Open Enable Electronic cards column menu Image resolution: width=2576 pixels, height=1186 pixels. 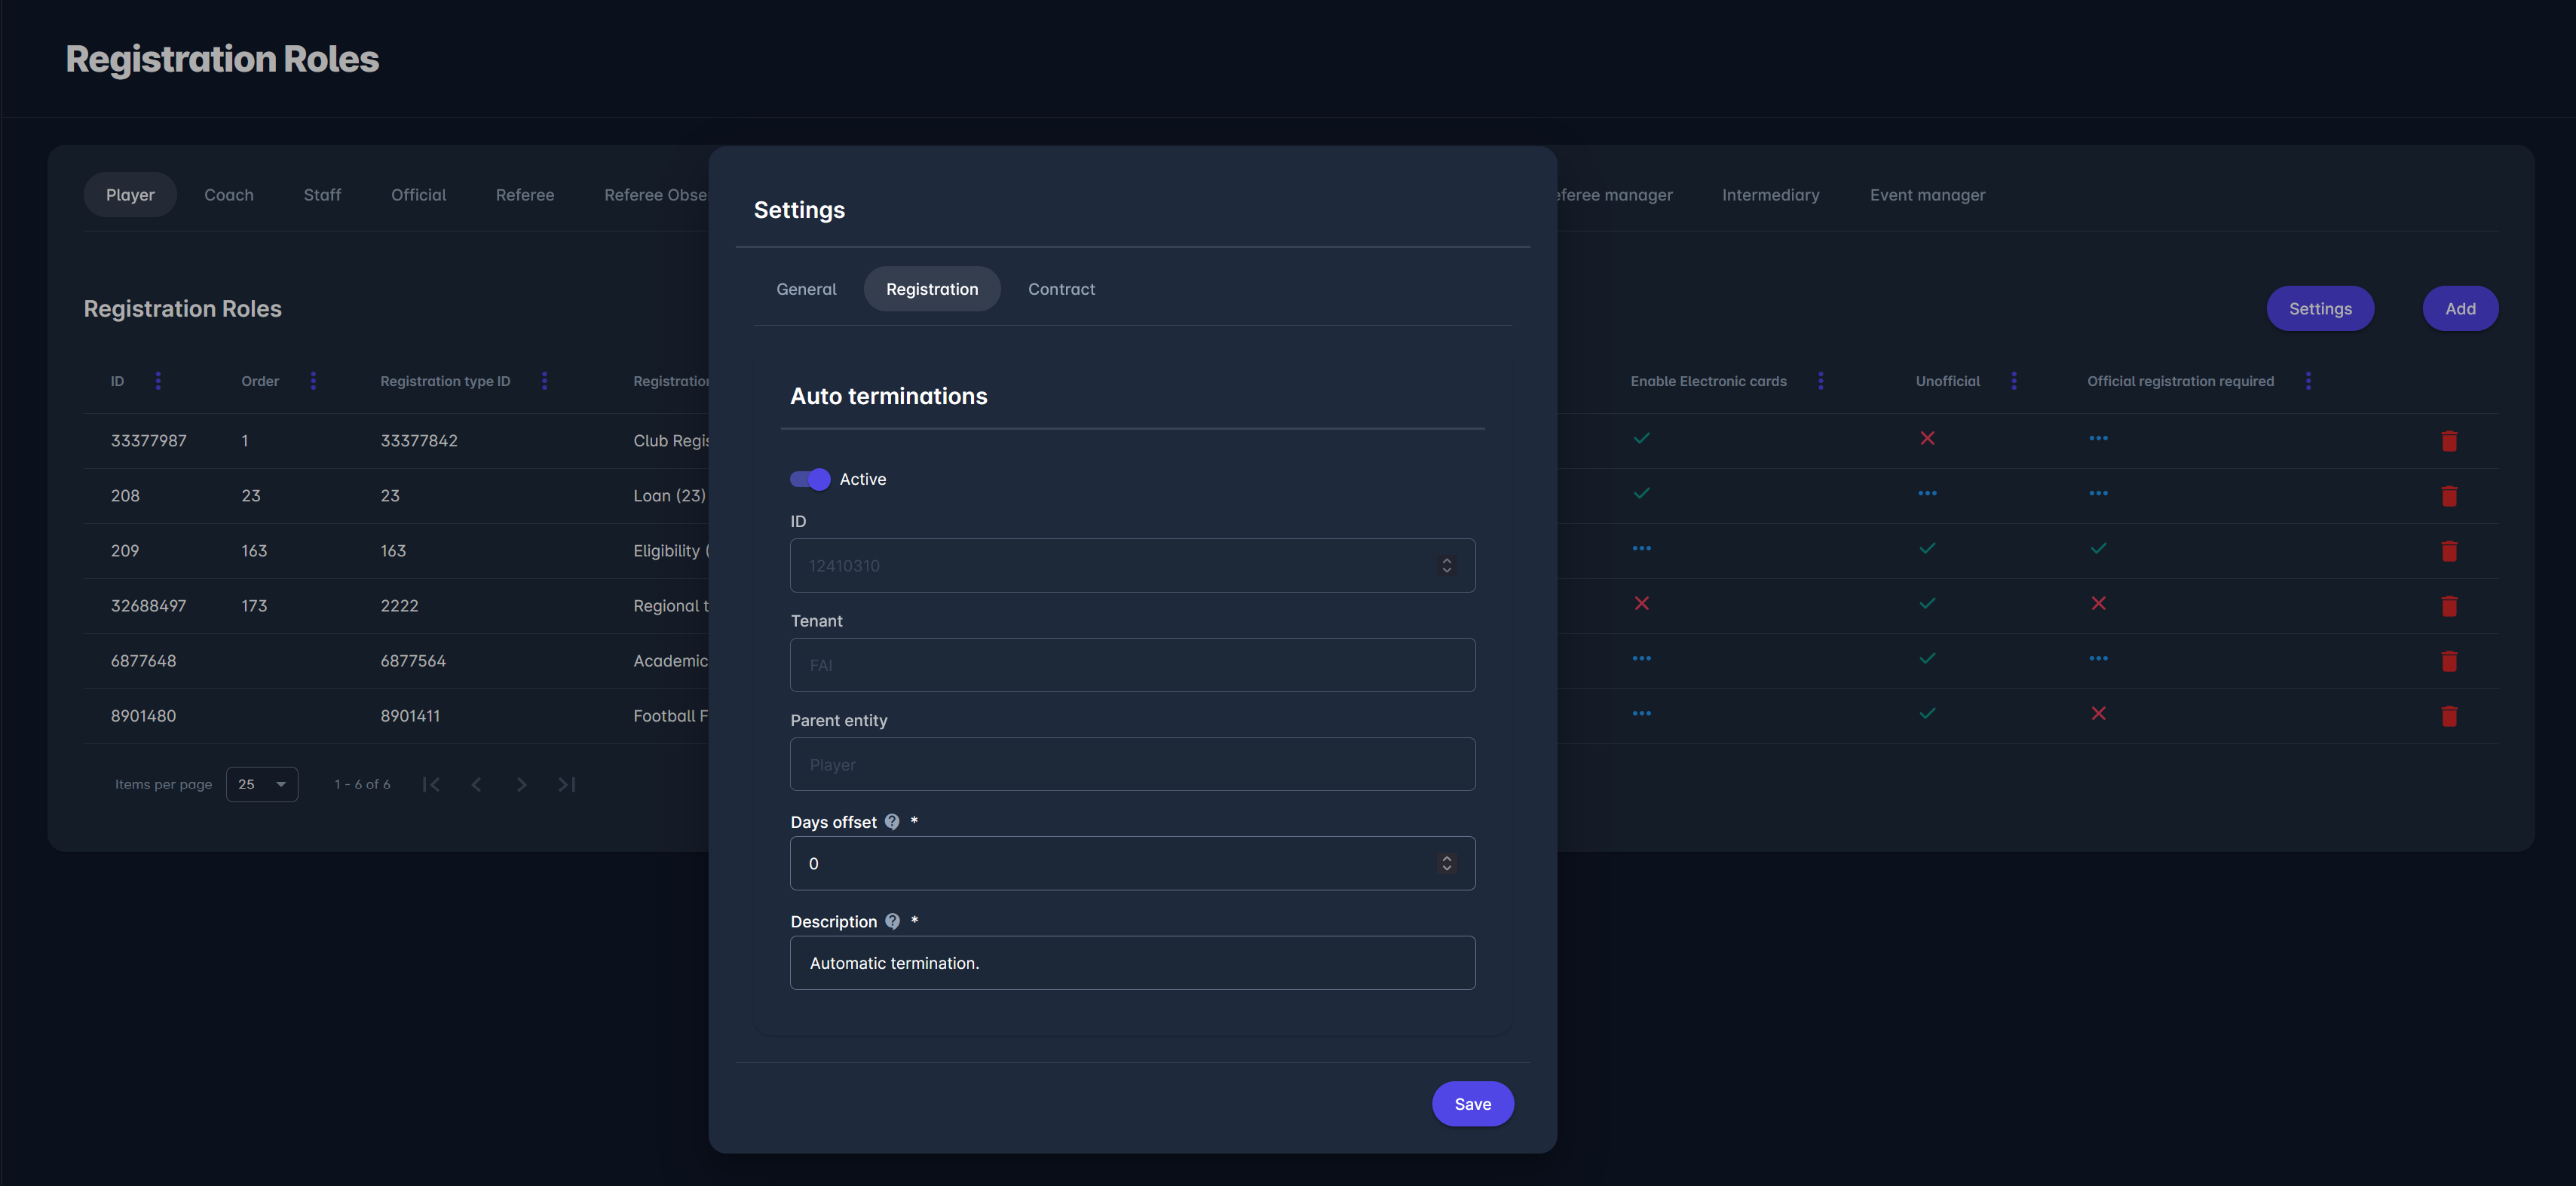[x=1820, y=381]
